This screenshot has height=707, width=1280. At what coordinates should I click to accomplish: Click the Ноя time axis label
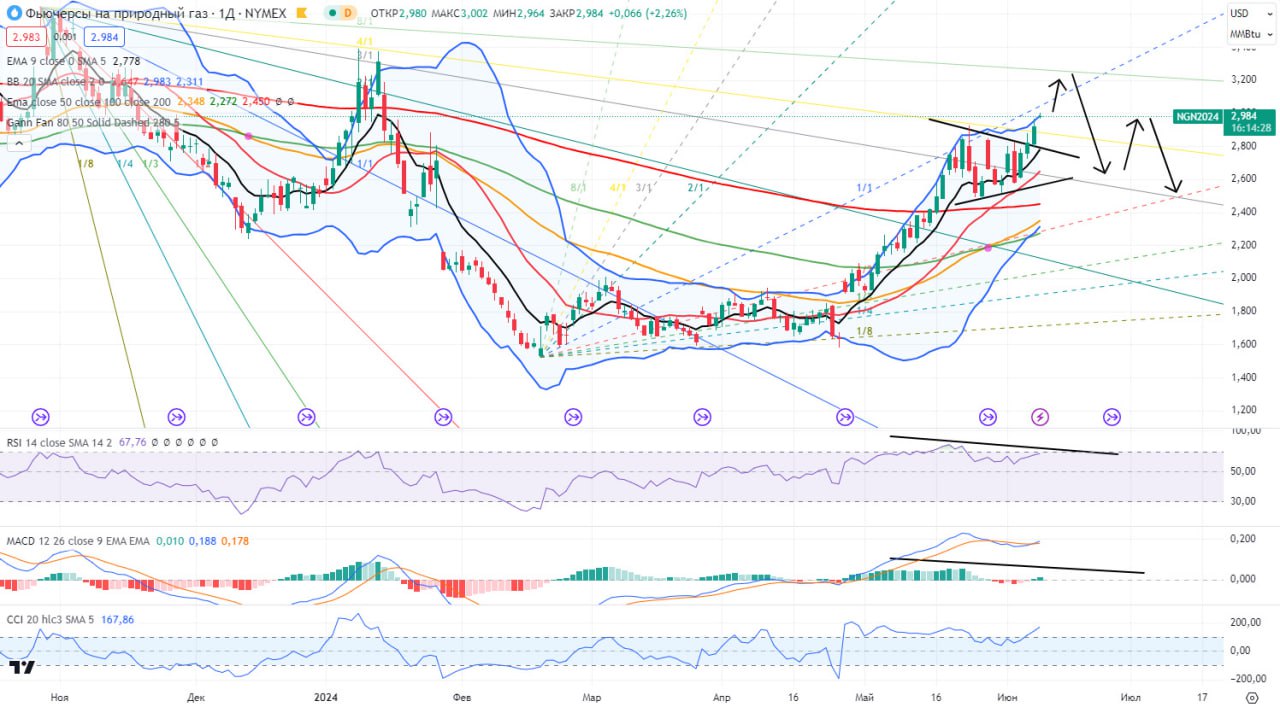59,697
